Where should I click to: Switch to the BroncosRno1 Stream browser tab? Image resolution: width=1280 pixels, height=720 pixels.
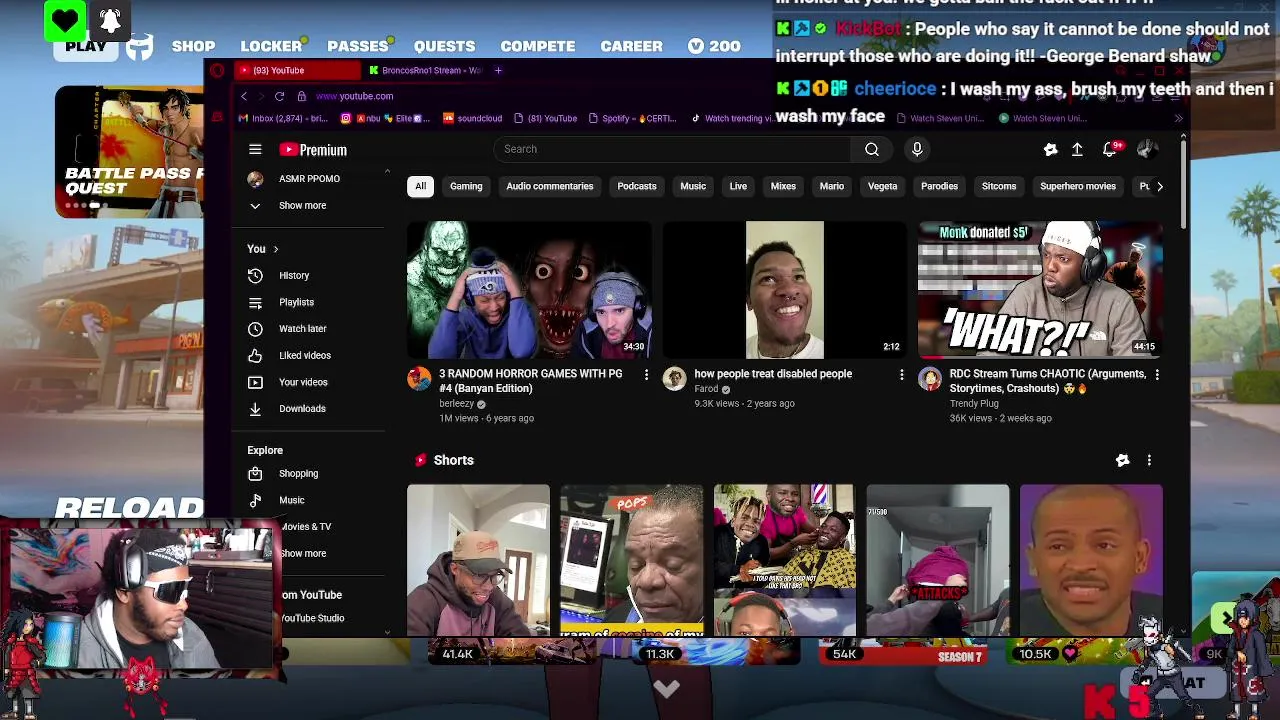425,70
